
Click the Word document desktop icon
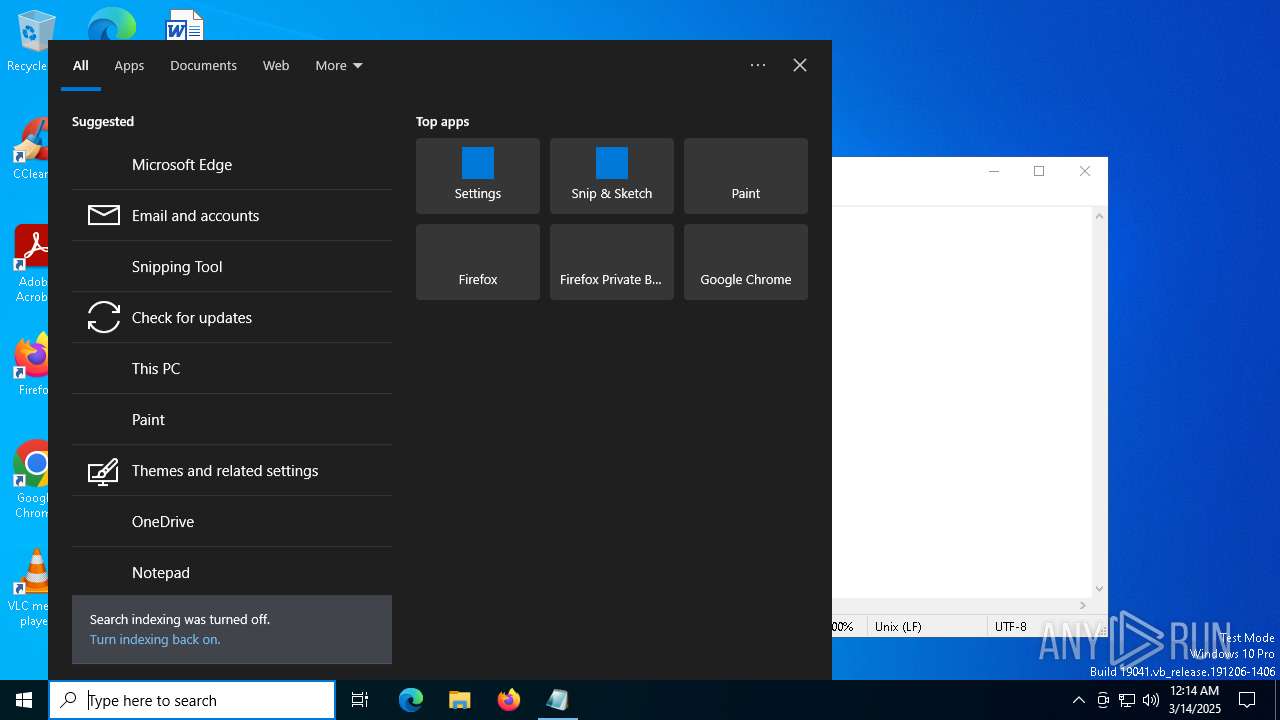pos(185,24)
